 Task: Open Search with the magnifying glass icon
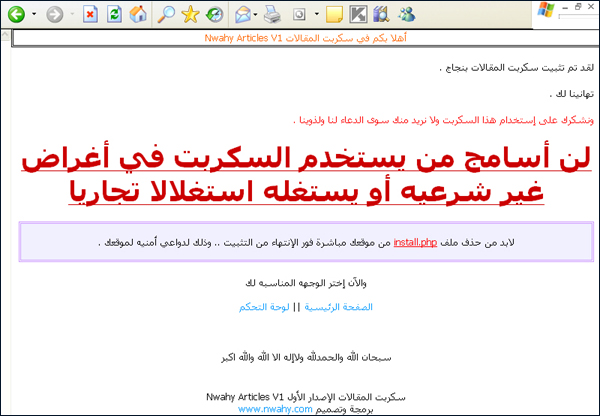[167, 14]
